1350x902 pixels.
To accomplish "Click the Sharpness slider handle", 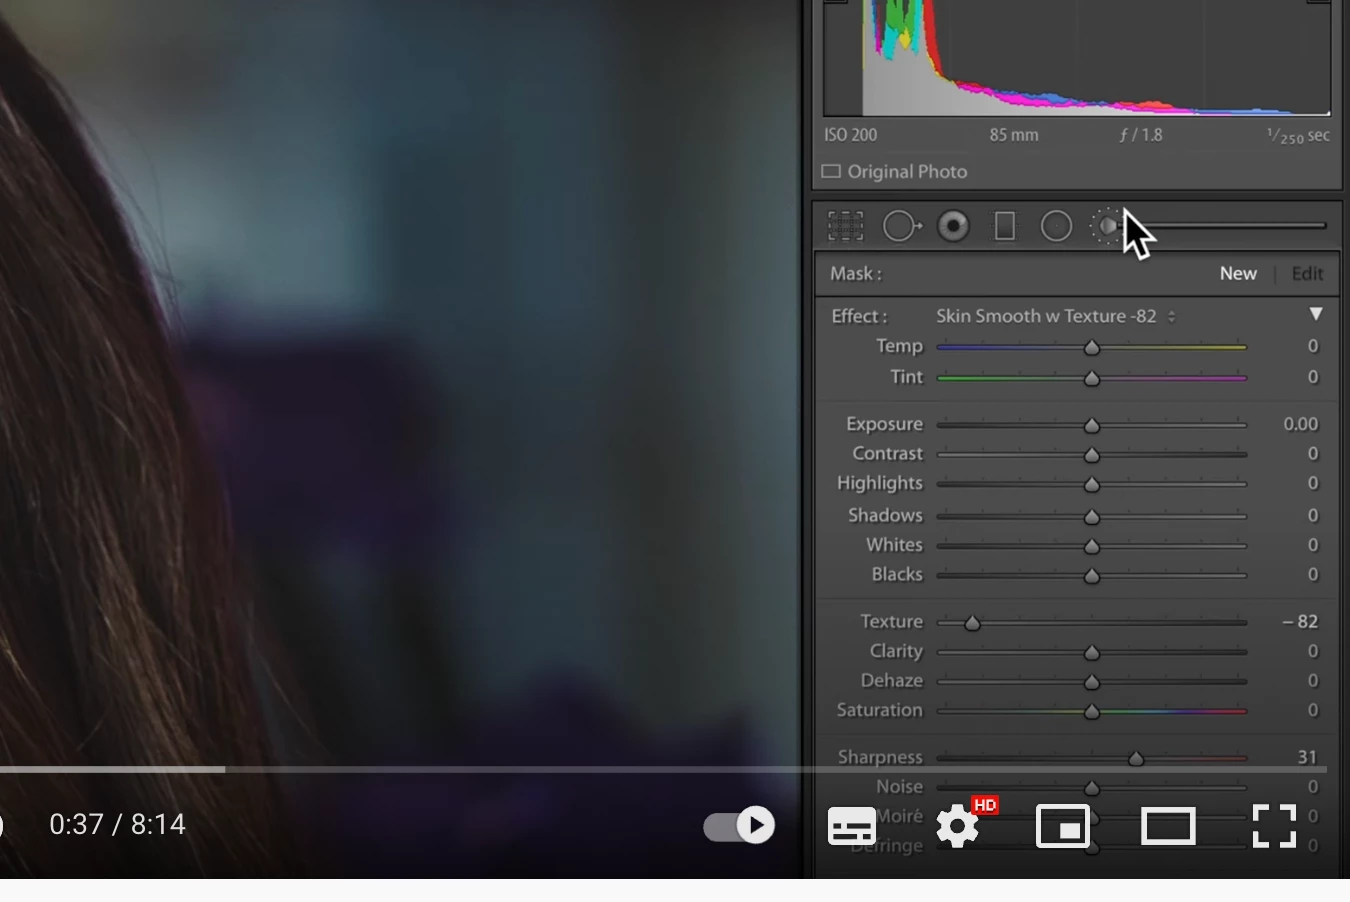I will point(1136,759).
